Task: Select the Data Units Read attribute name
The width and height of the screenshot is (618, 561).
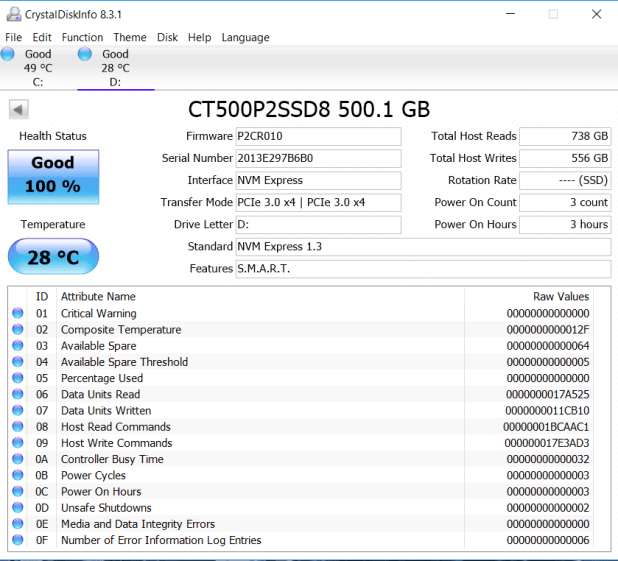Action: [101, 394]
